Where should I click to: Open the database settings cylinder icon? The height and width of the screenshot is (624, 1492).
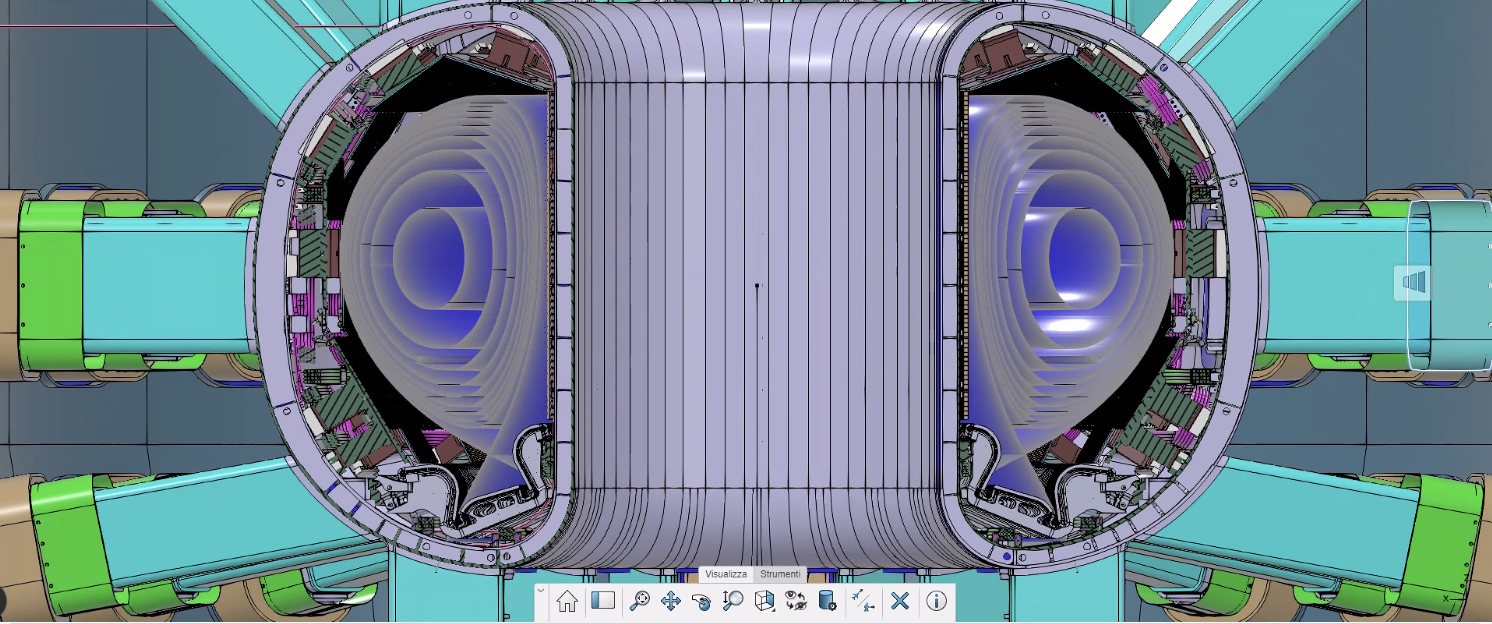(x=827, y=601)
